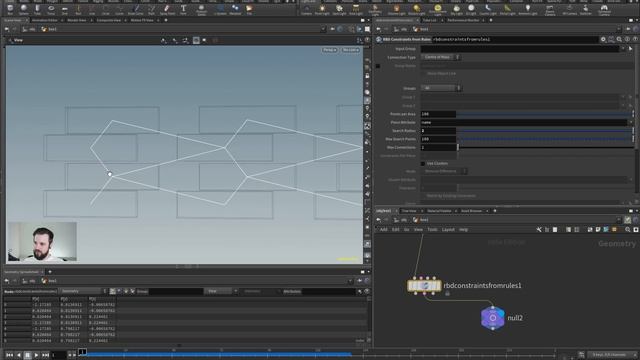The image size is (640, 360).
Task: Open the spreadsheet Geometry type dropdown
Action: [x=84, y=291]
